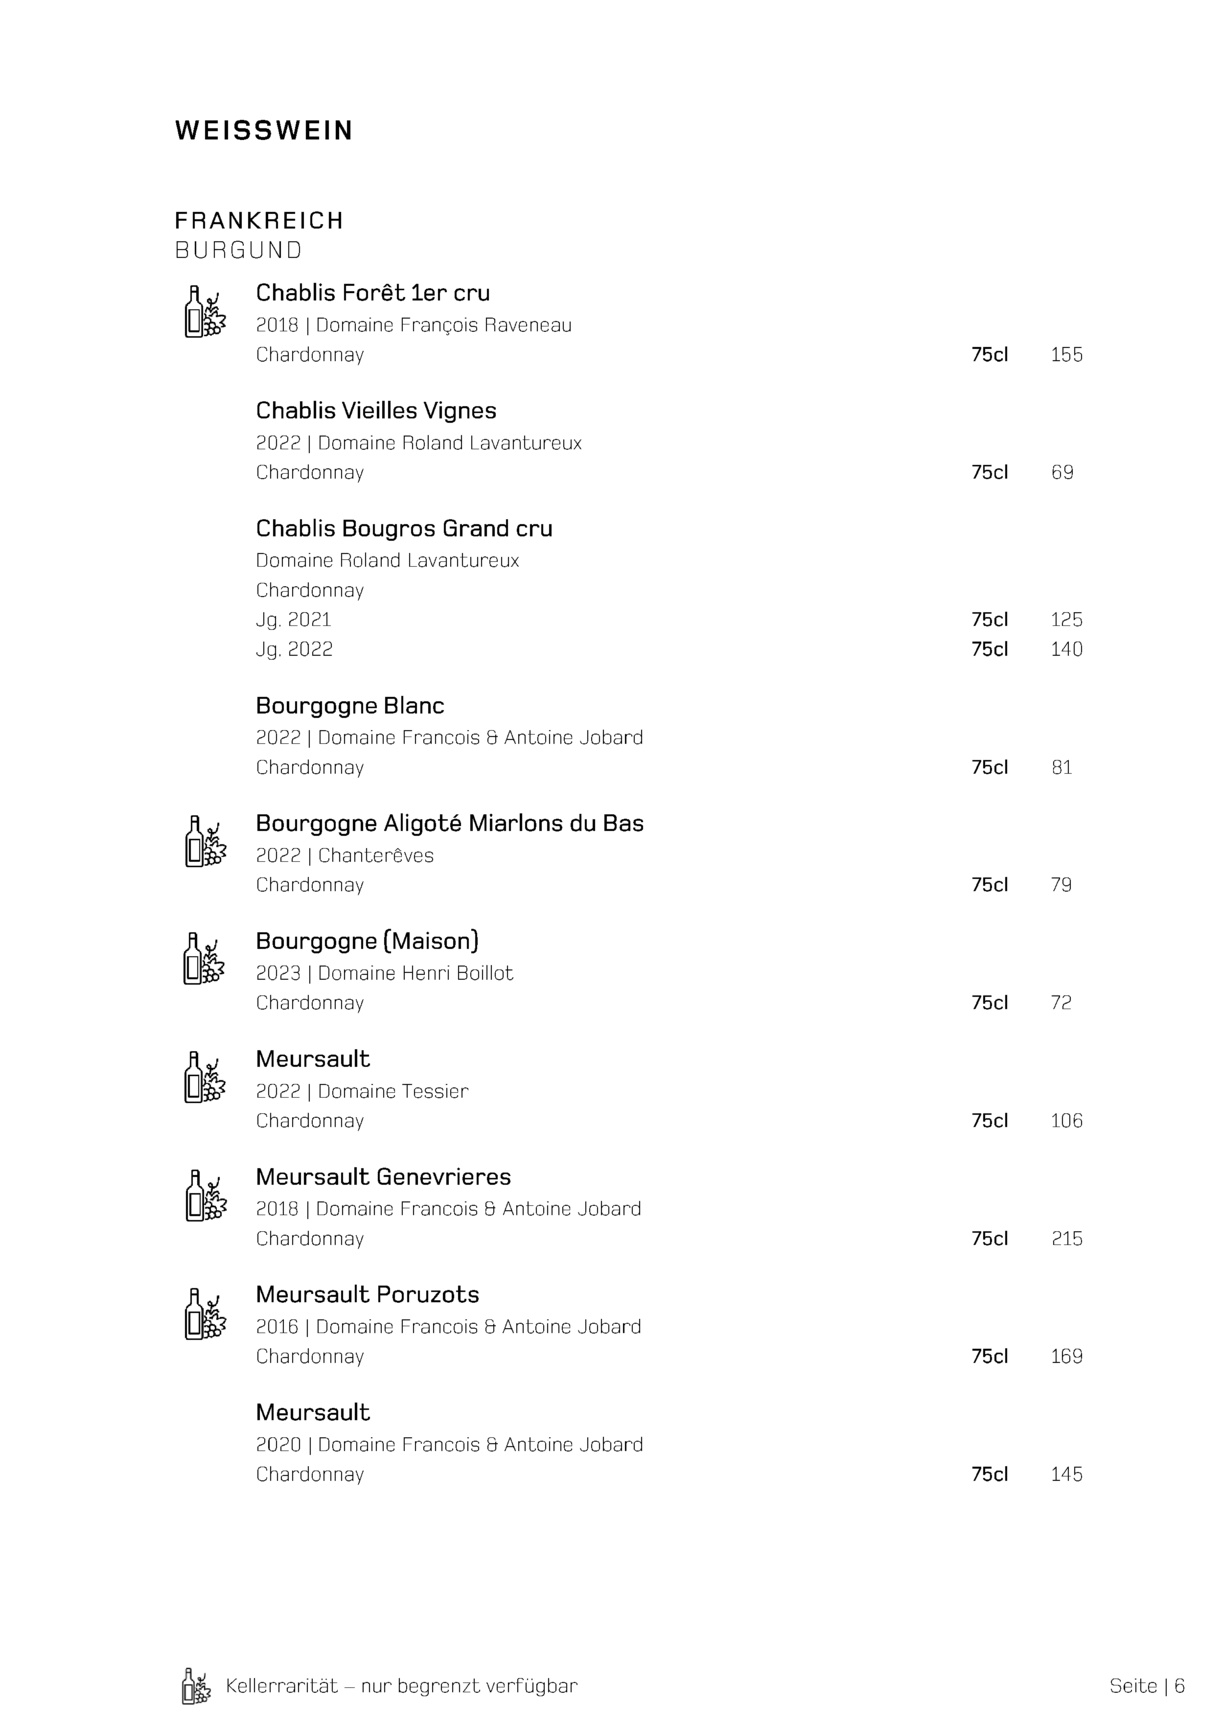
Task: Click the price 215 for Meursault Genevrieres
Action: point(1066,1239)
